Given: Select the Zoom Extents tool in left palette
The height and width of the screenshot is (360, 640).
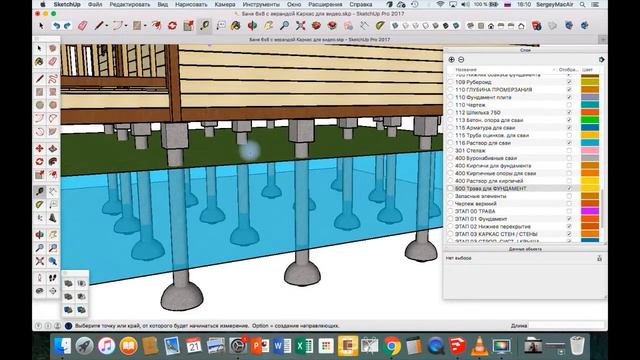Looking at the screenshot, I should 40,261.
